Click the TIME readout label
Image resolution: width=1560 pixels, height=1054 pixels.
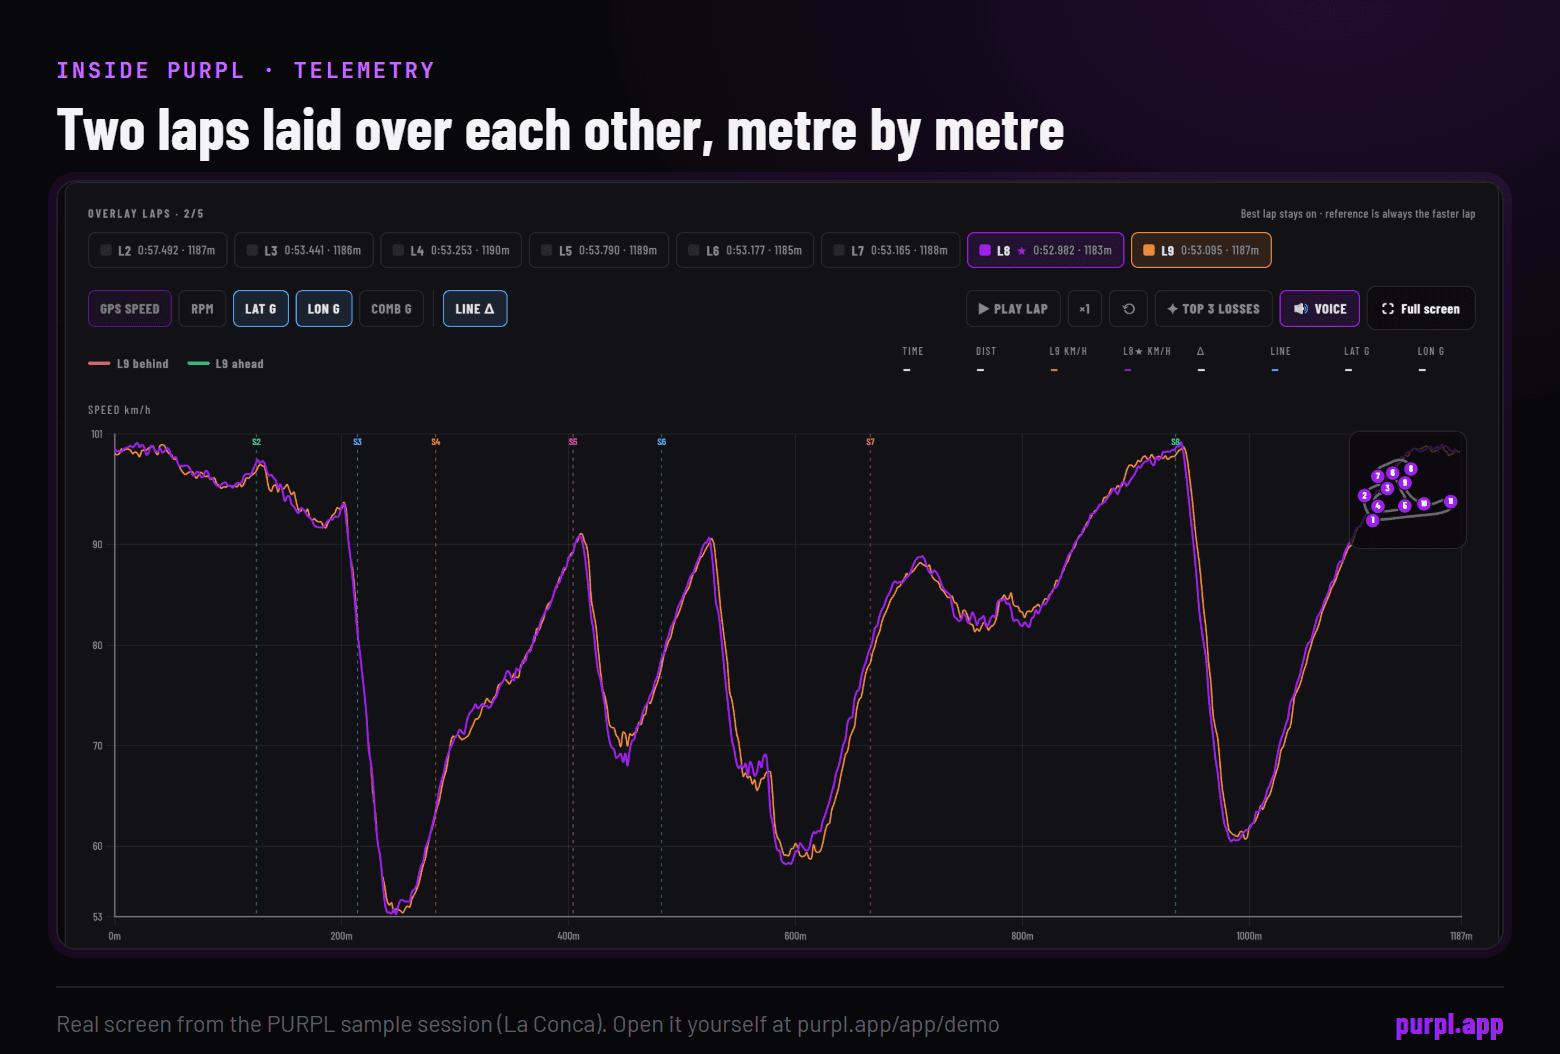pyautogui.click(x=913, y=351)
